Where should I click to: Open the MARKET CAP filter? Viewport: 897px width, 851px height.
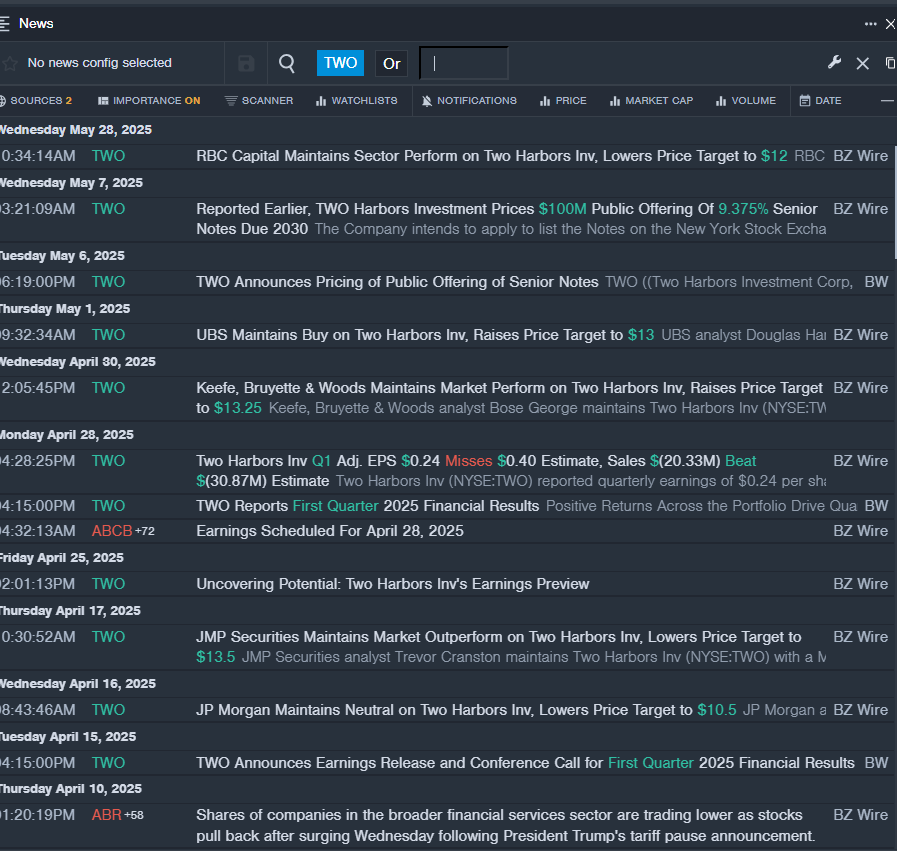(x=651, y=101)
